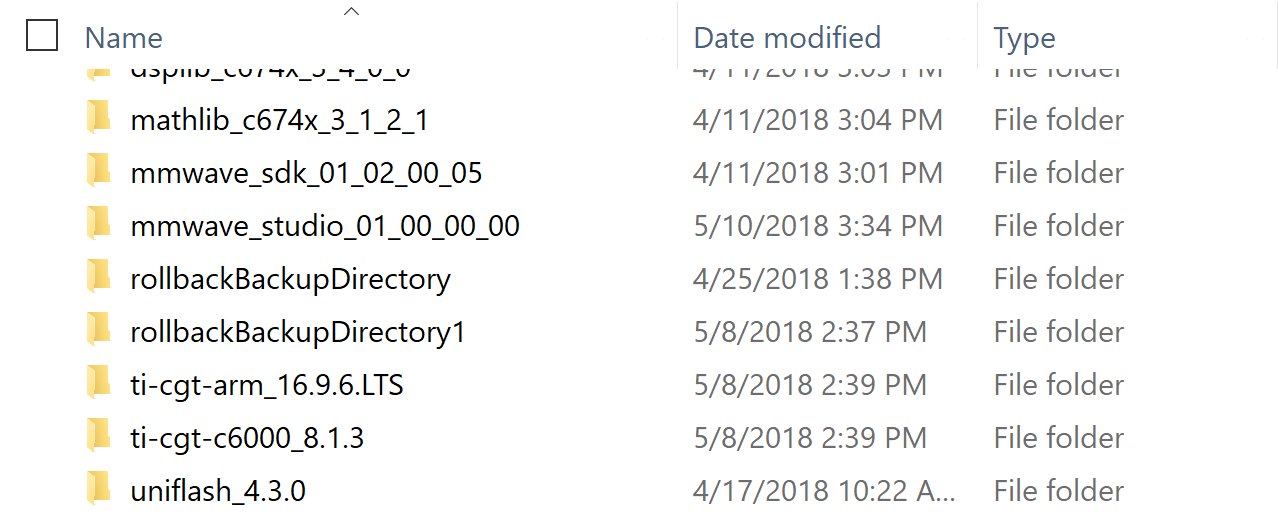Sort files by the Name column header
1278x527 pixels.
click(x=124, y=38)
